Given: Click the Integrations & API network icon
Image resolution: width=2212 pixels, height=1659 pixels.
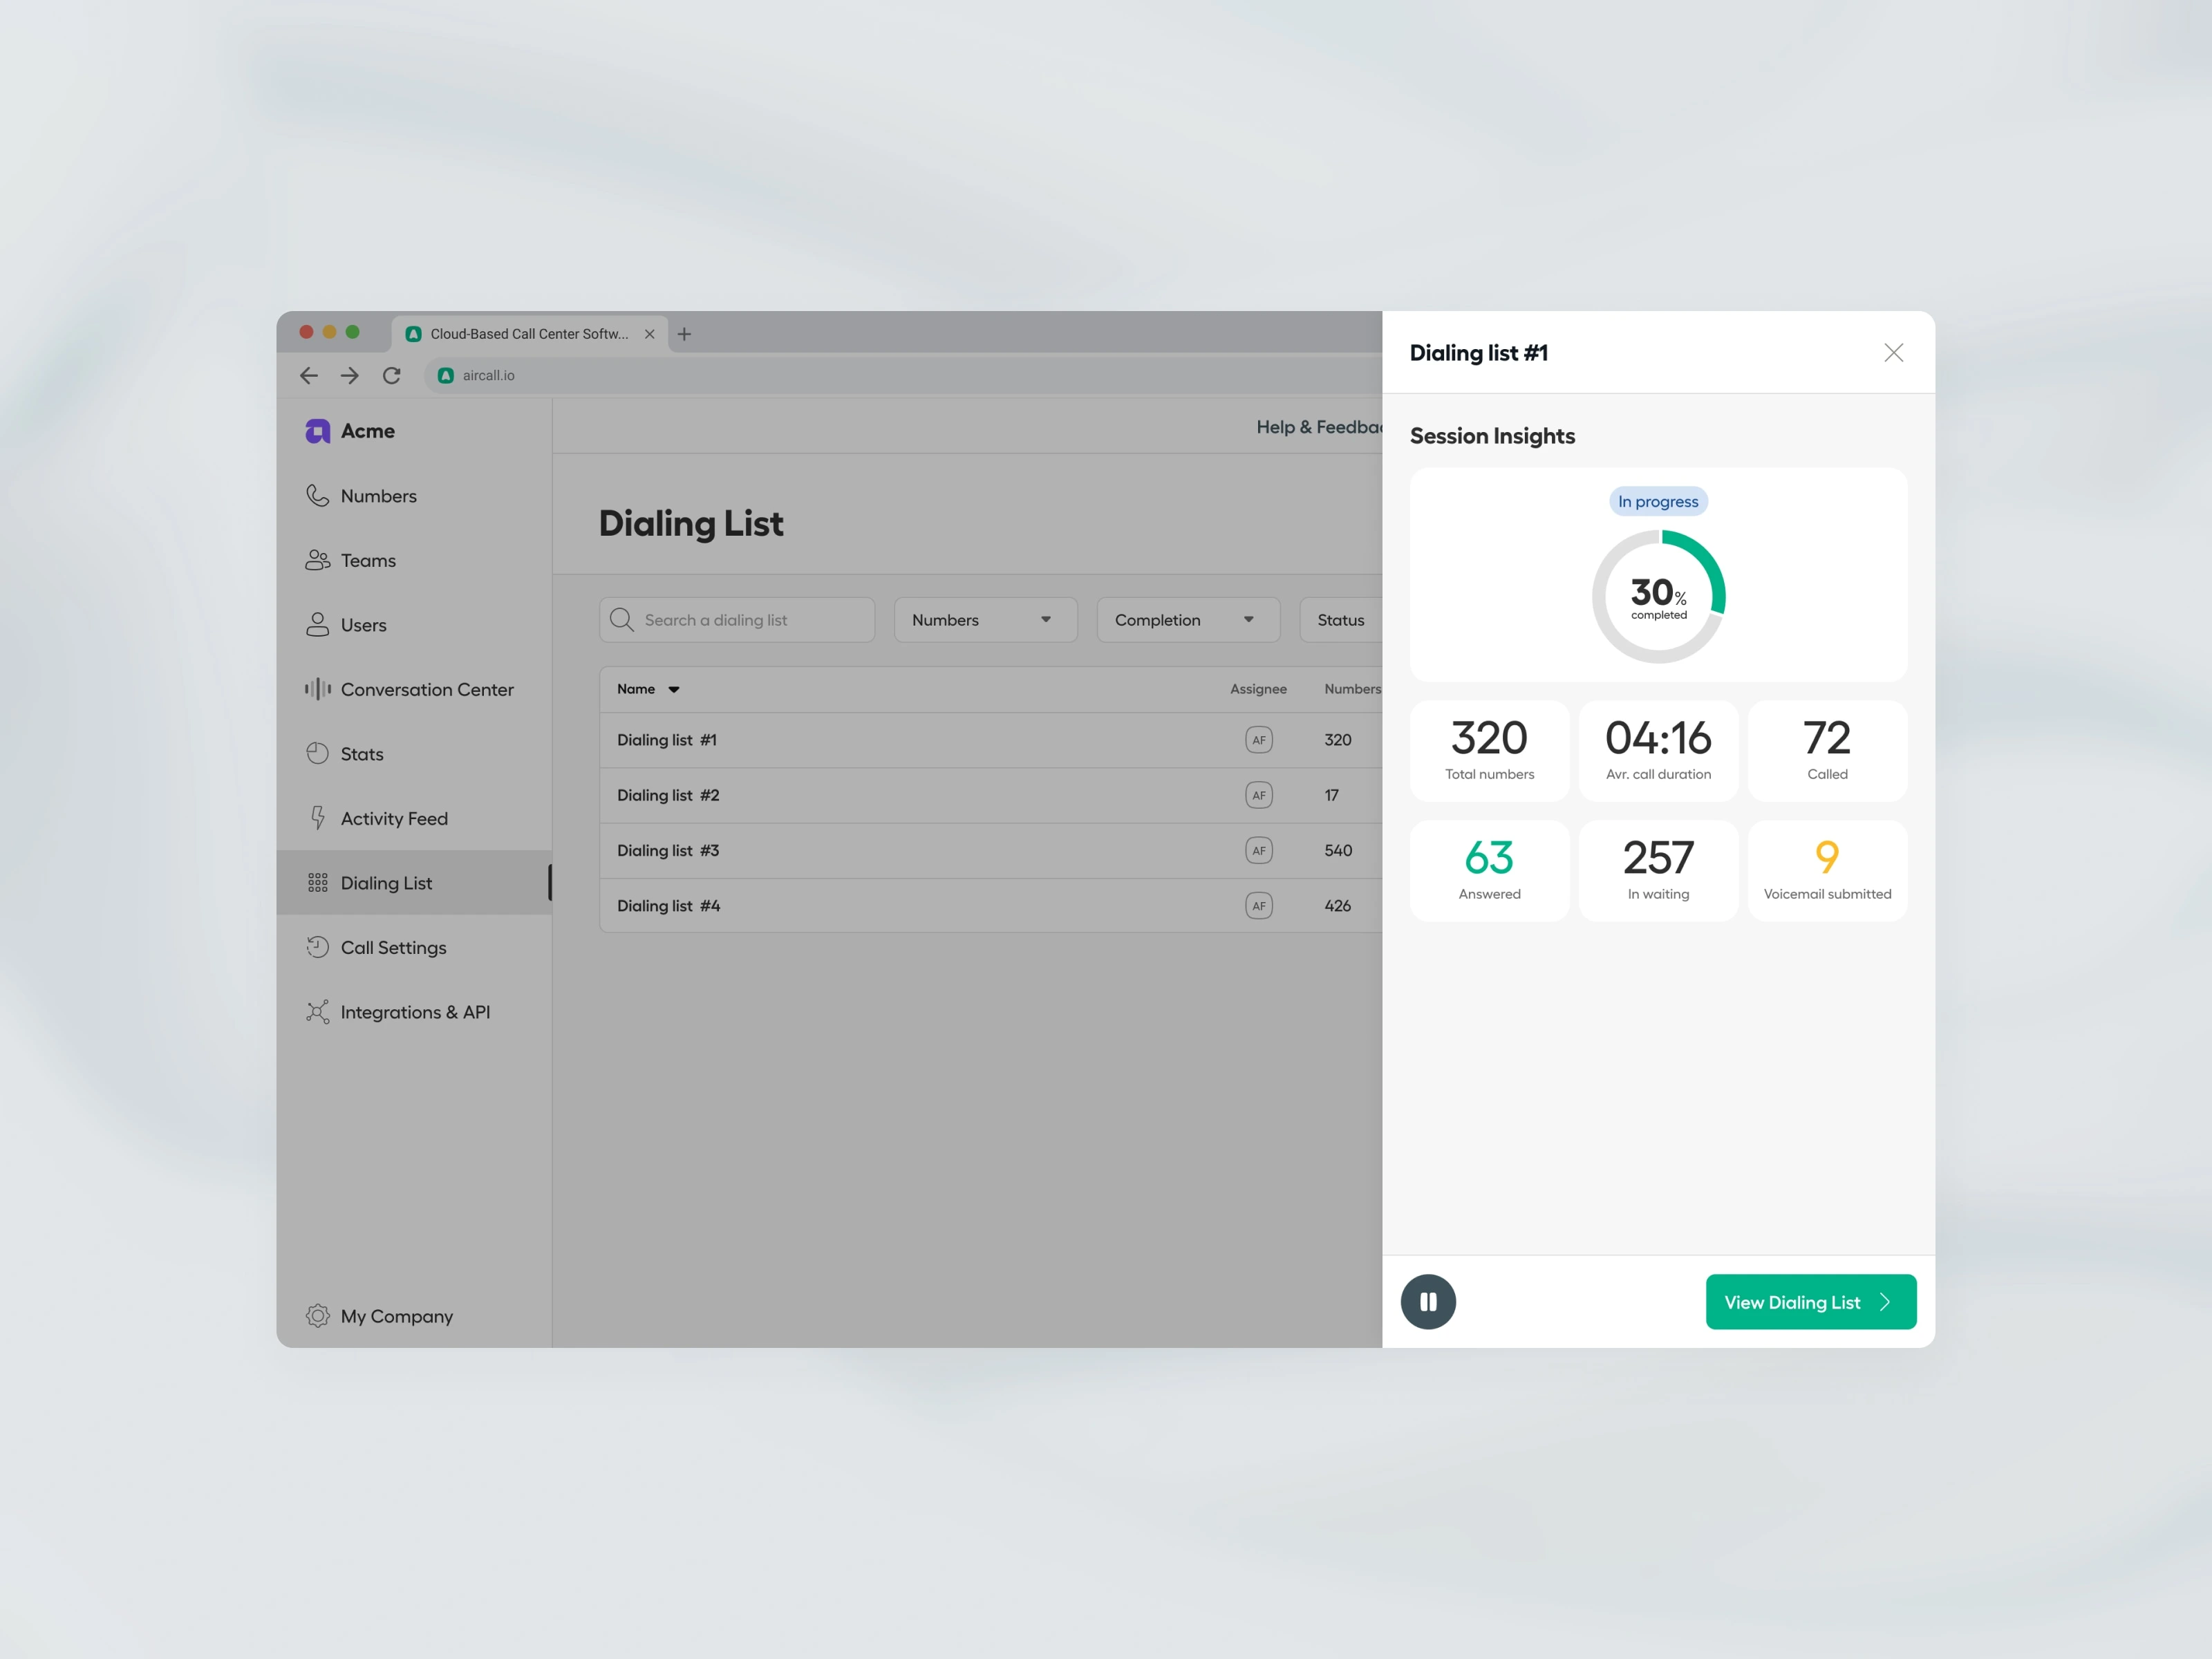Looking at the screenshot, I should [x=317, y=1012].
